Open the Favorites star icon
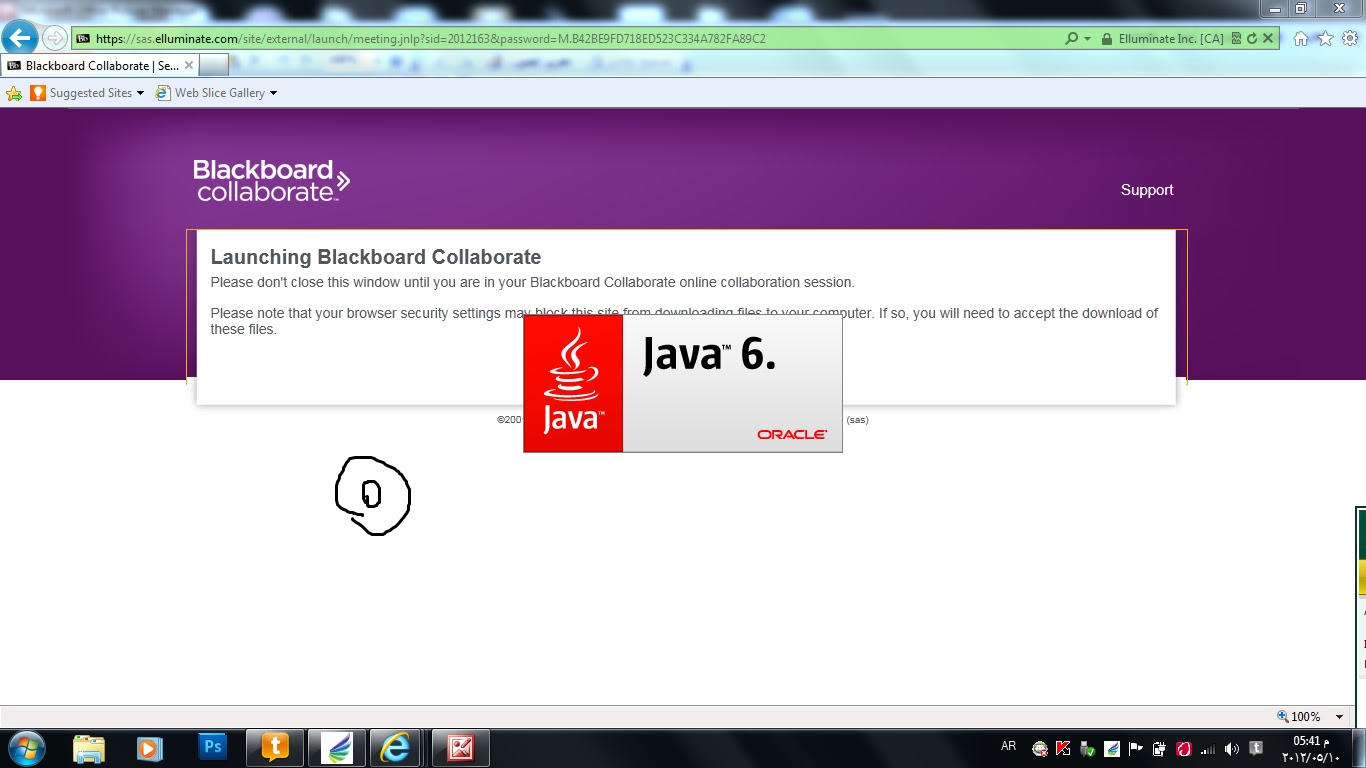The height and width of the screenshot is (768, 1366). (x=1325, y=38)
